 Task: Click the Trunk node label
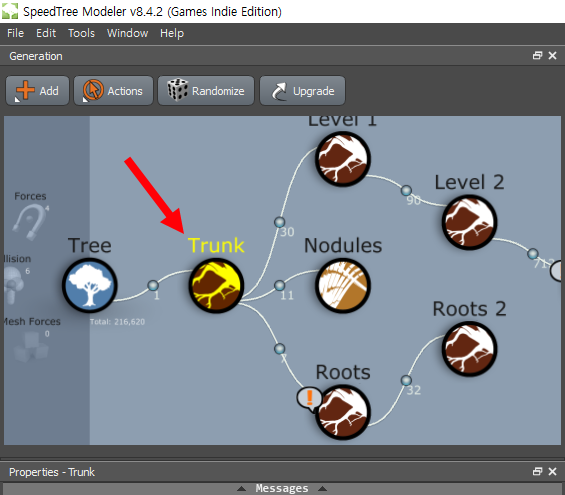point(216,245)
